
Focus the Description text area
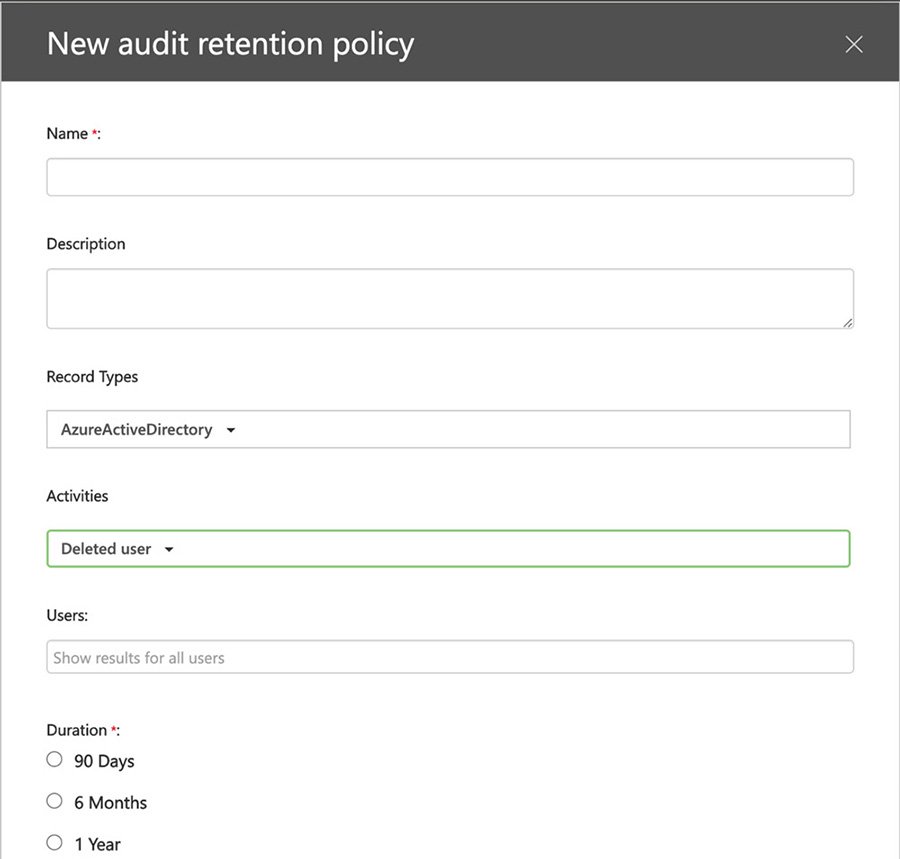click(450, 297)
